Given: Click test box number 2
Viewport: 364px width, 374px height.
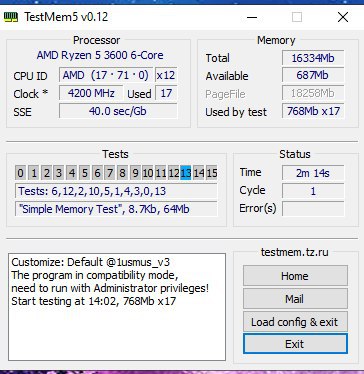Looking at the screenshot, I should [x=46, y=173].
